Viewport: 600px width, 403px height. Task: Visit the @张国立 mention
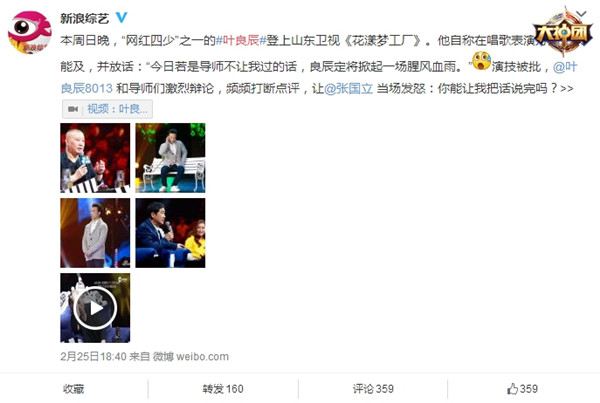pyautogui.click(x=348, y=88)
